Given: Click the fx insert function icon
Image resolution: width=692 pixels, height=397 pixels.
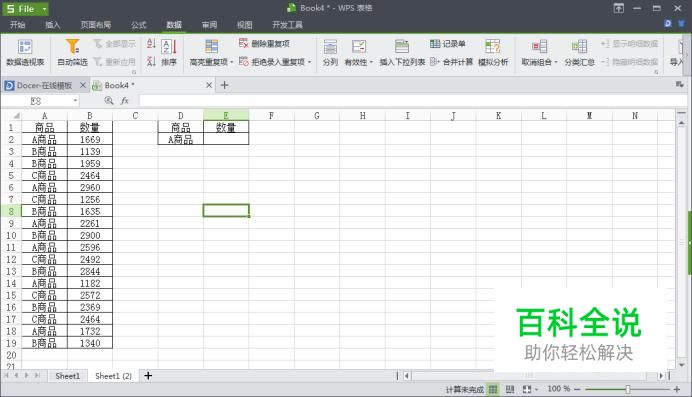Looking at the screenshot, I should click(x=124, y=101).
